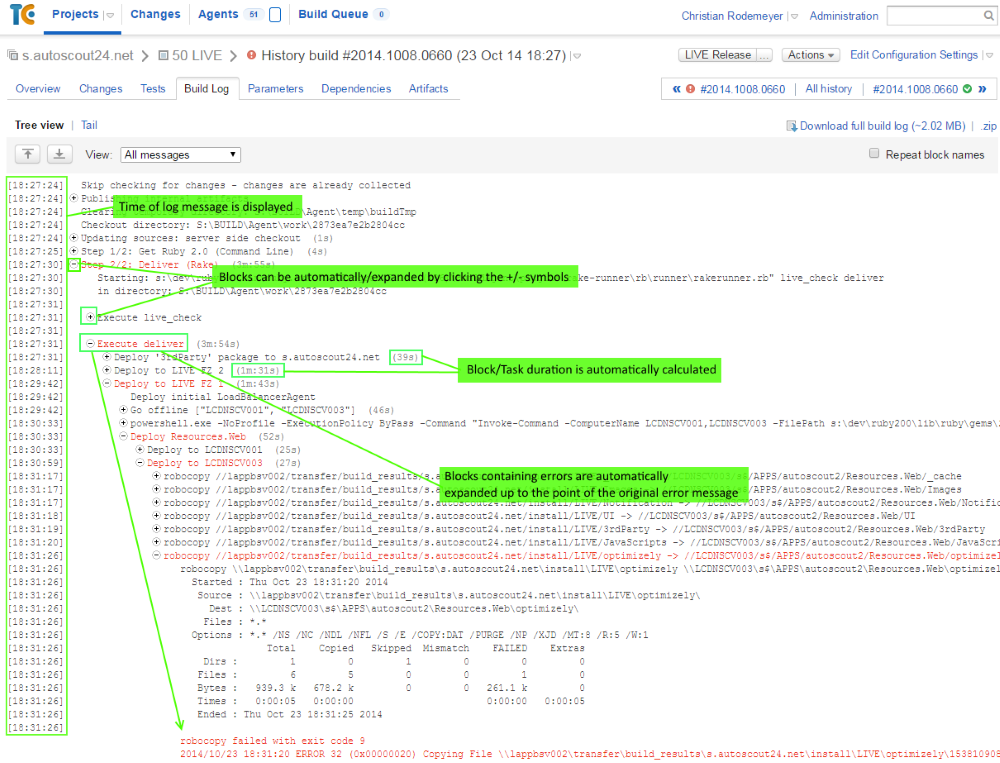Expand the Deploy to LIVE FZ 2 block
This screenshot has height=763, width=1000.
107,369
